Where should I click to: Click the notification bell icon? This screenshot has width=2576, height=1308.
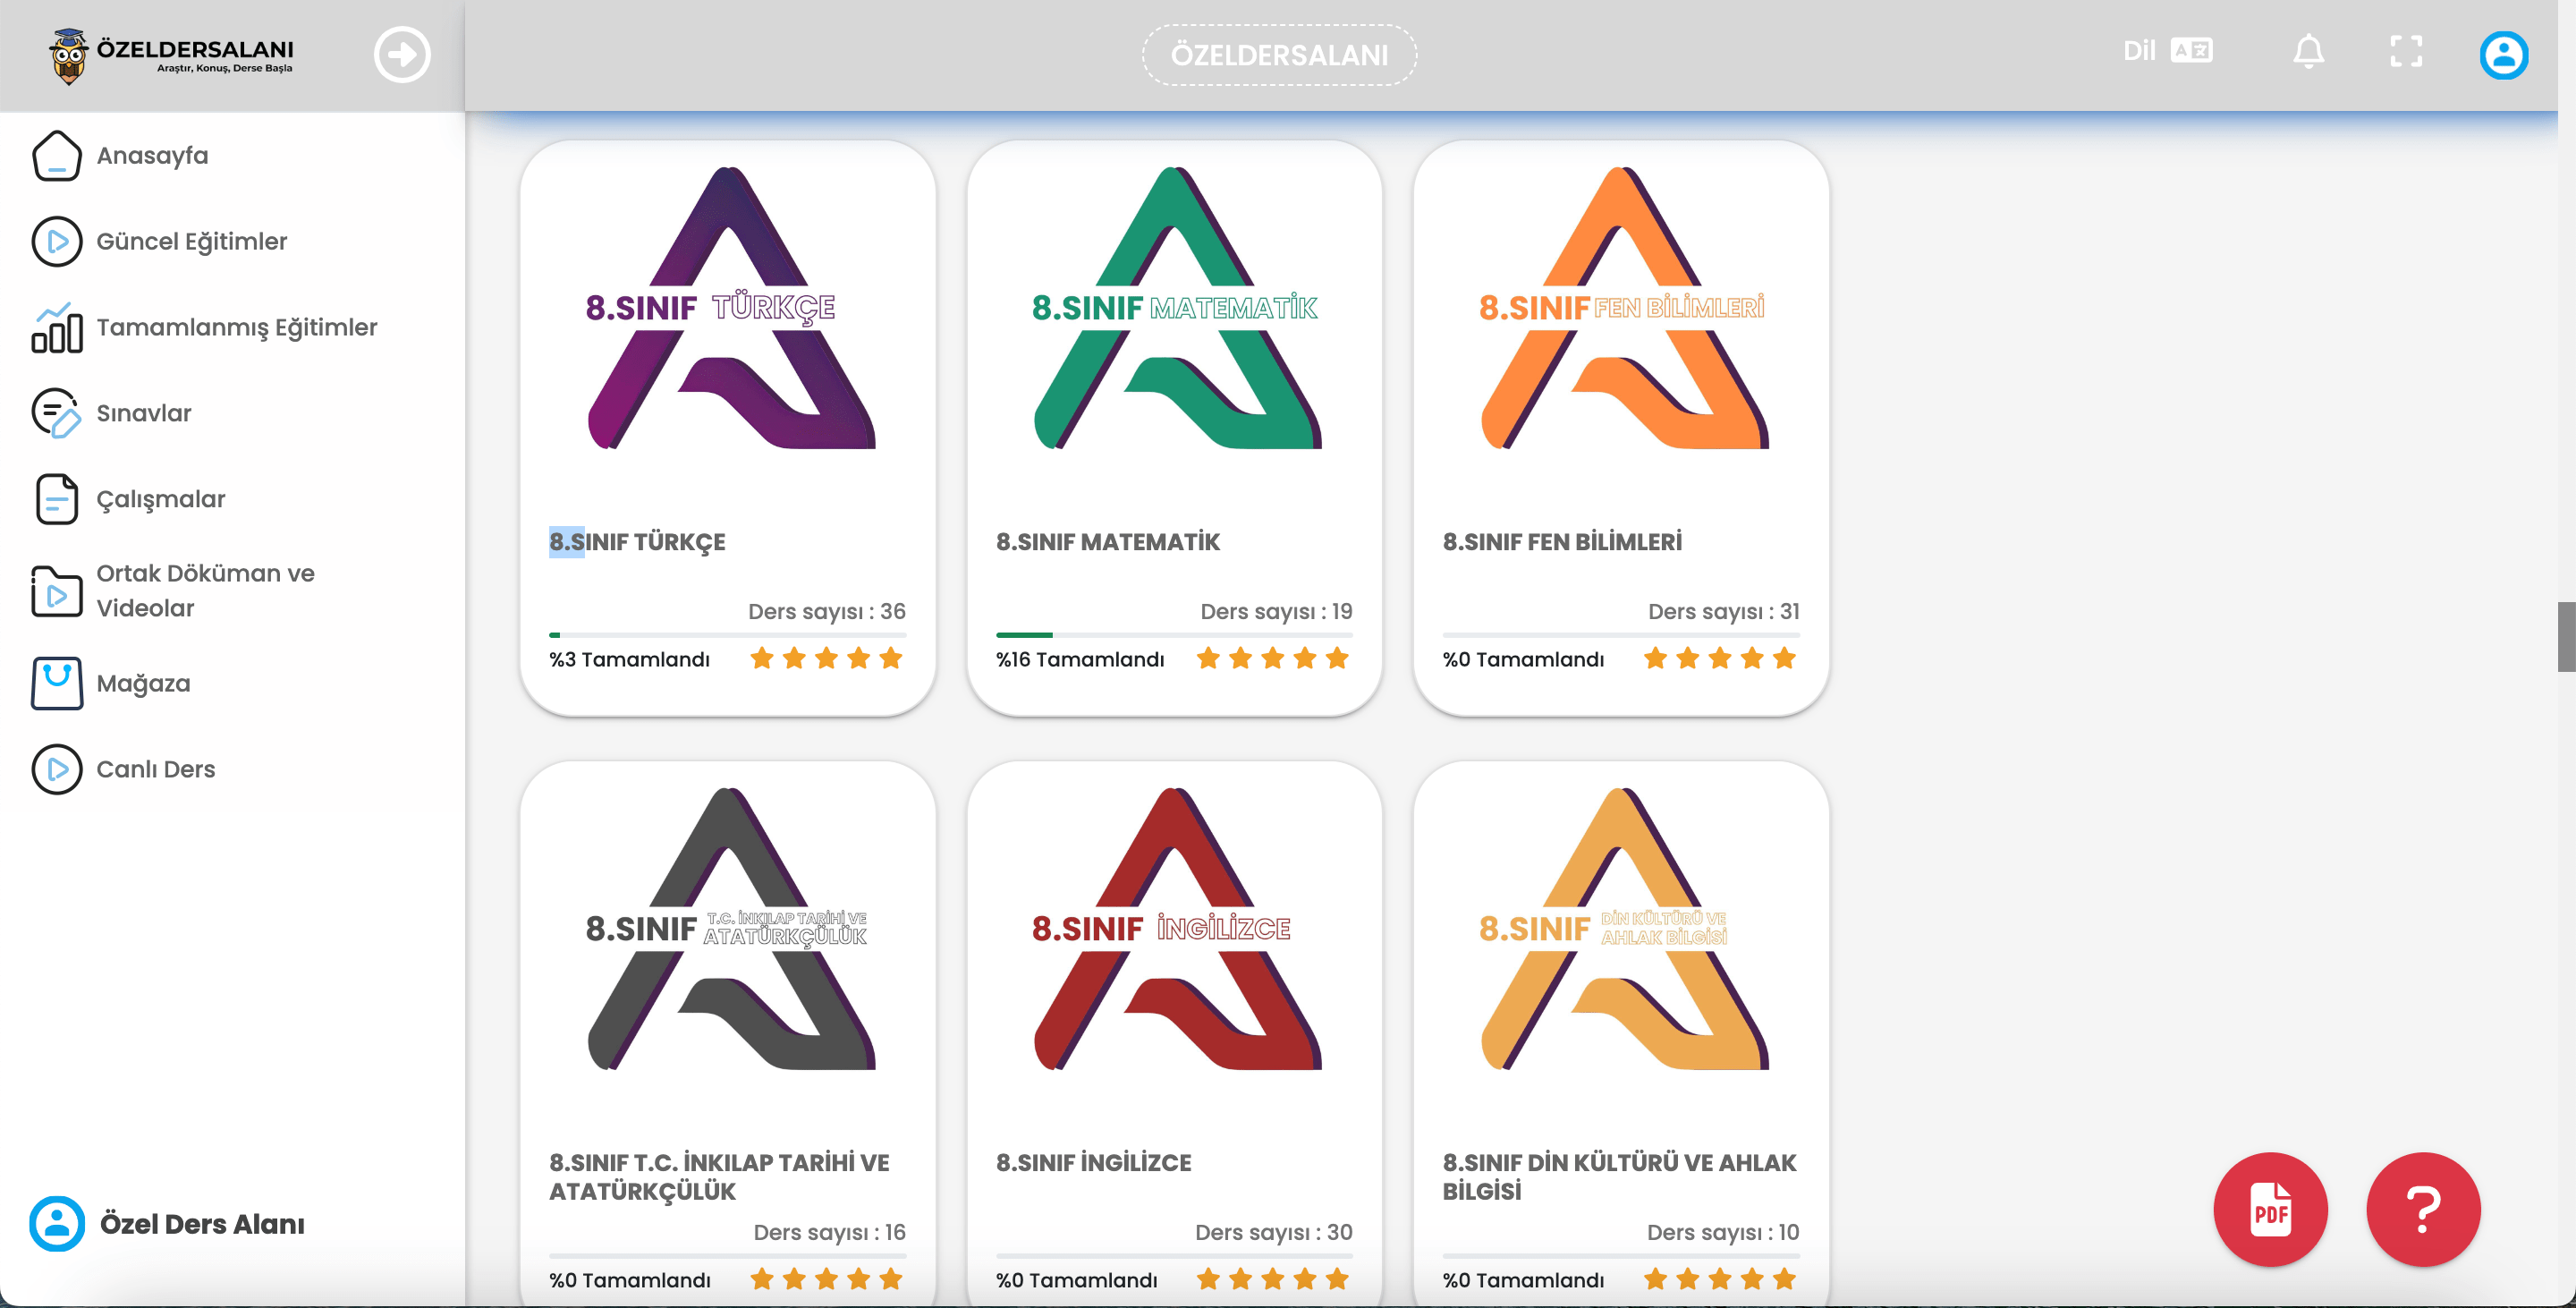[x=2308, y=51]
